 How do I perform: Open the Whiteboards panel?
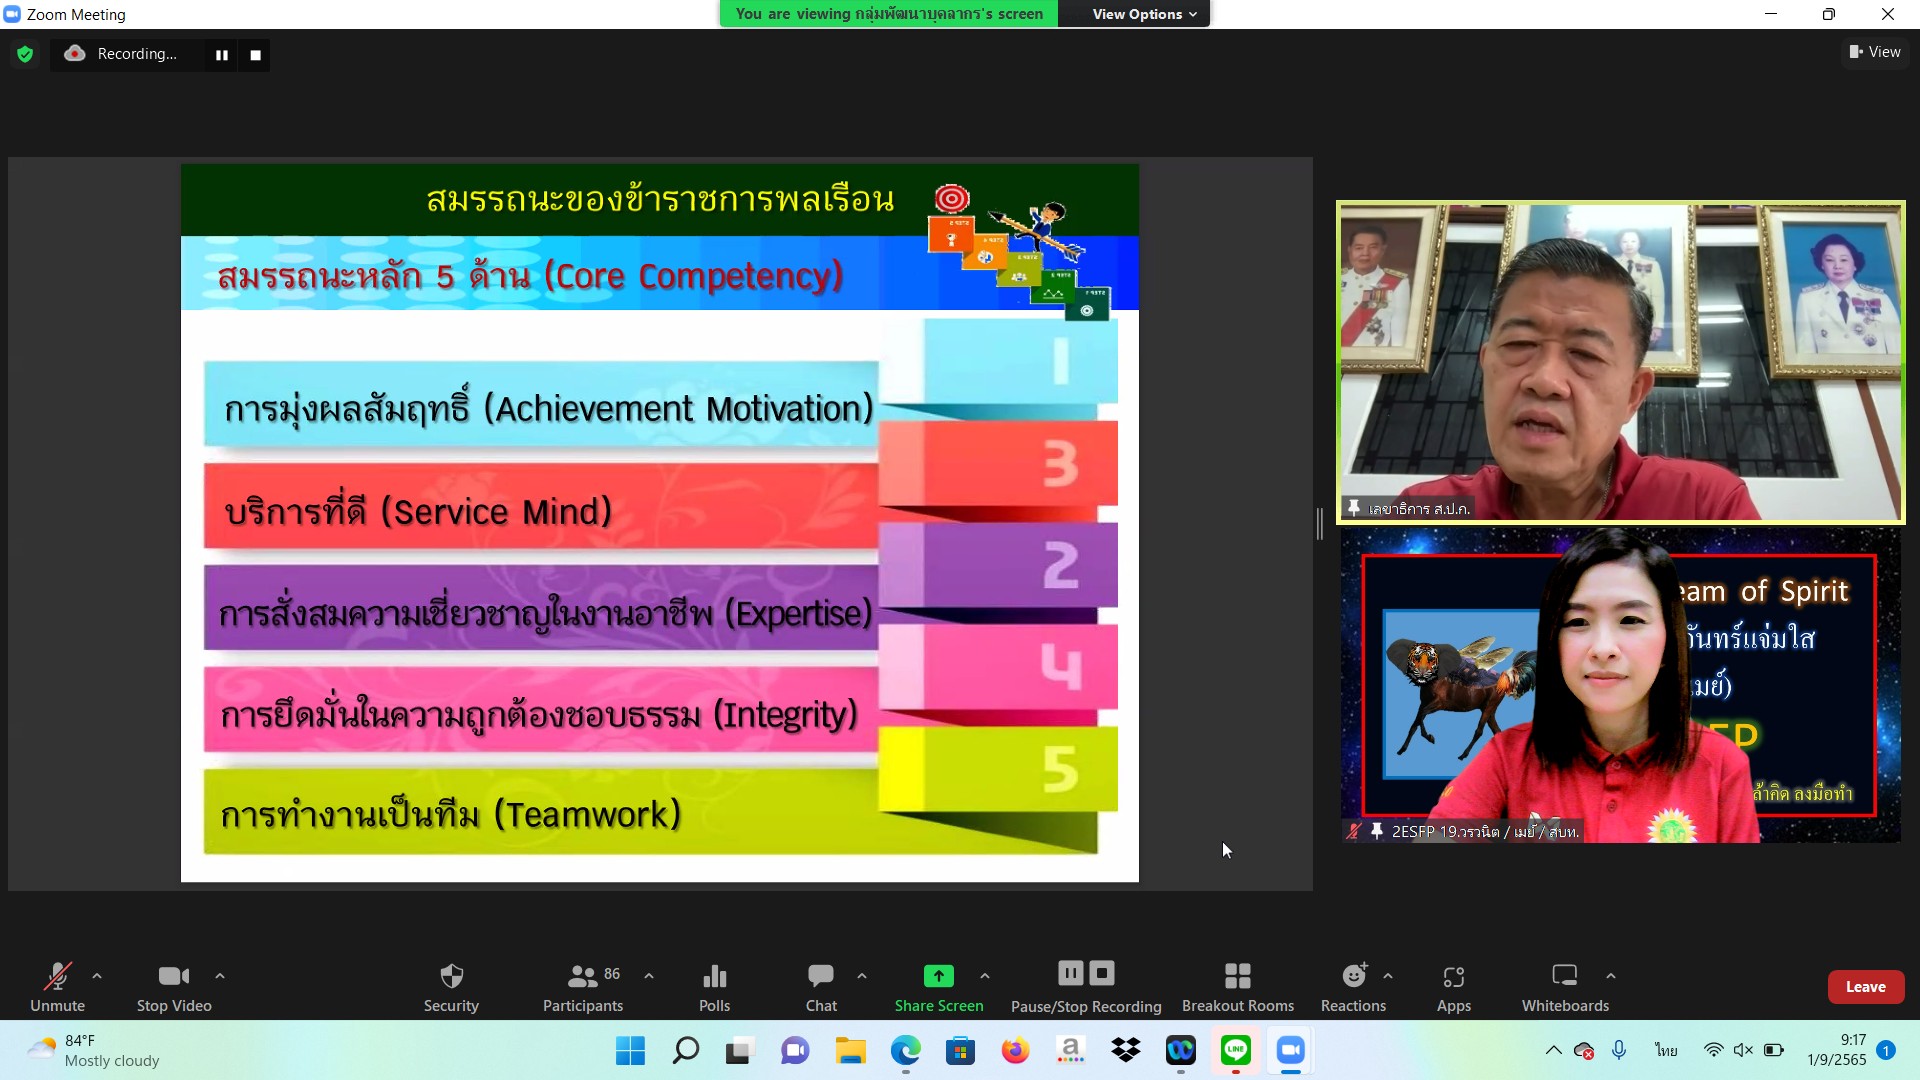(1565, 985)
